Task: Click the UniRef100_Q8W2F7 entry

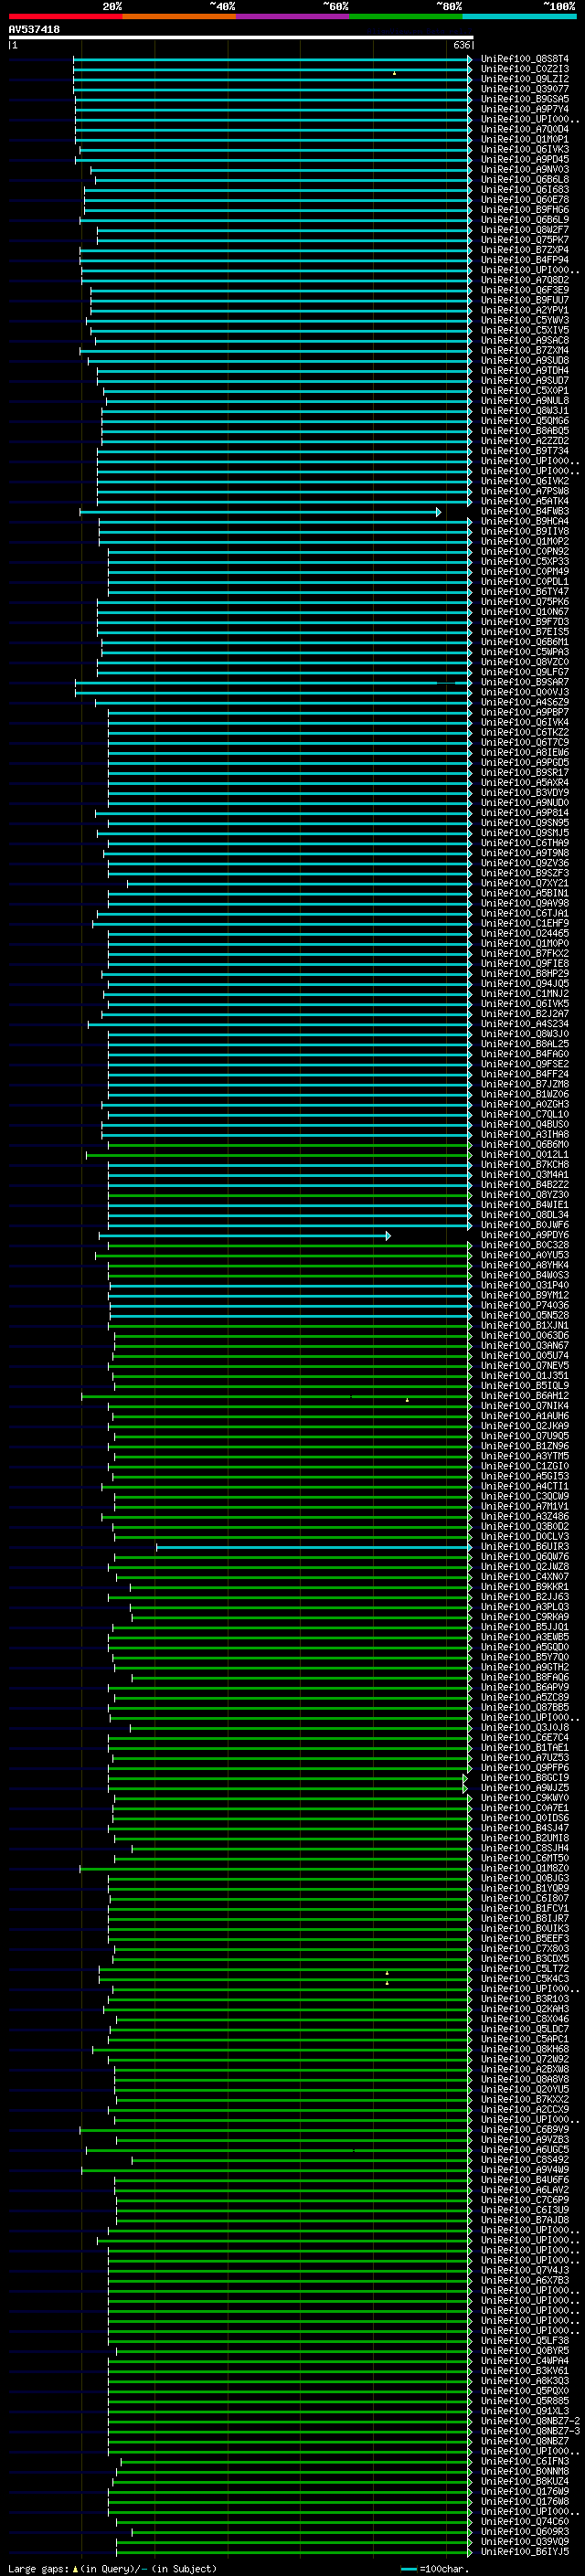Action: point(525,230)
